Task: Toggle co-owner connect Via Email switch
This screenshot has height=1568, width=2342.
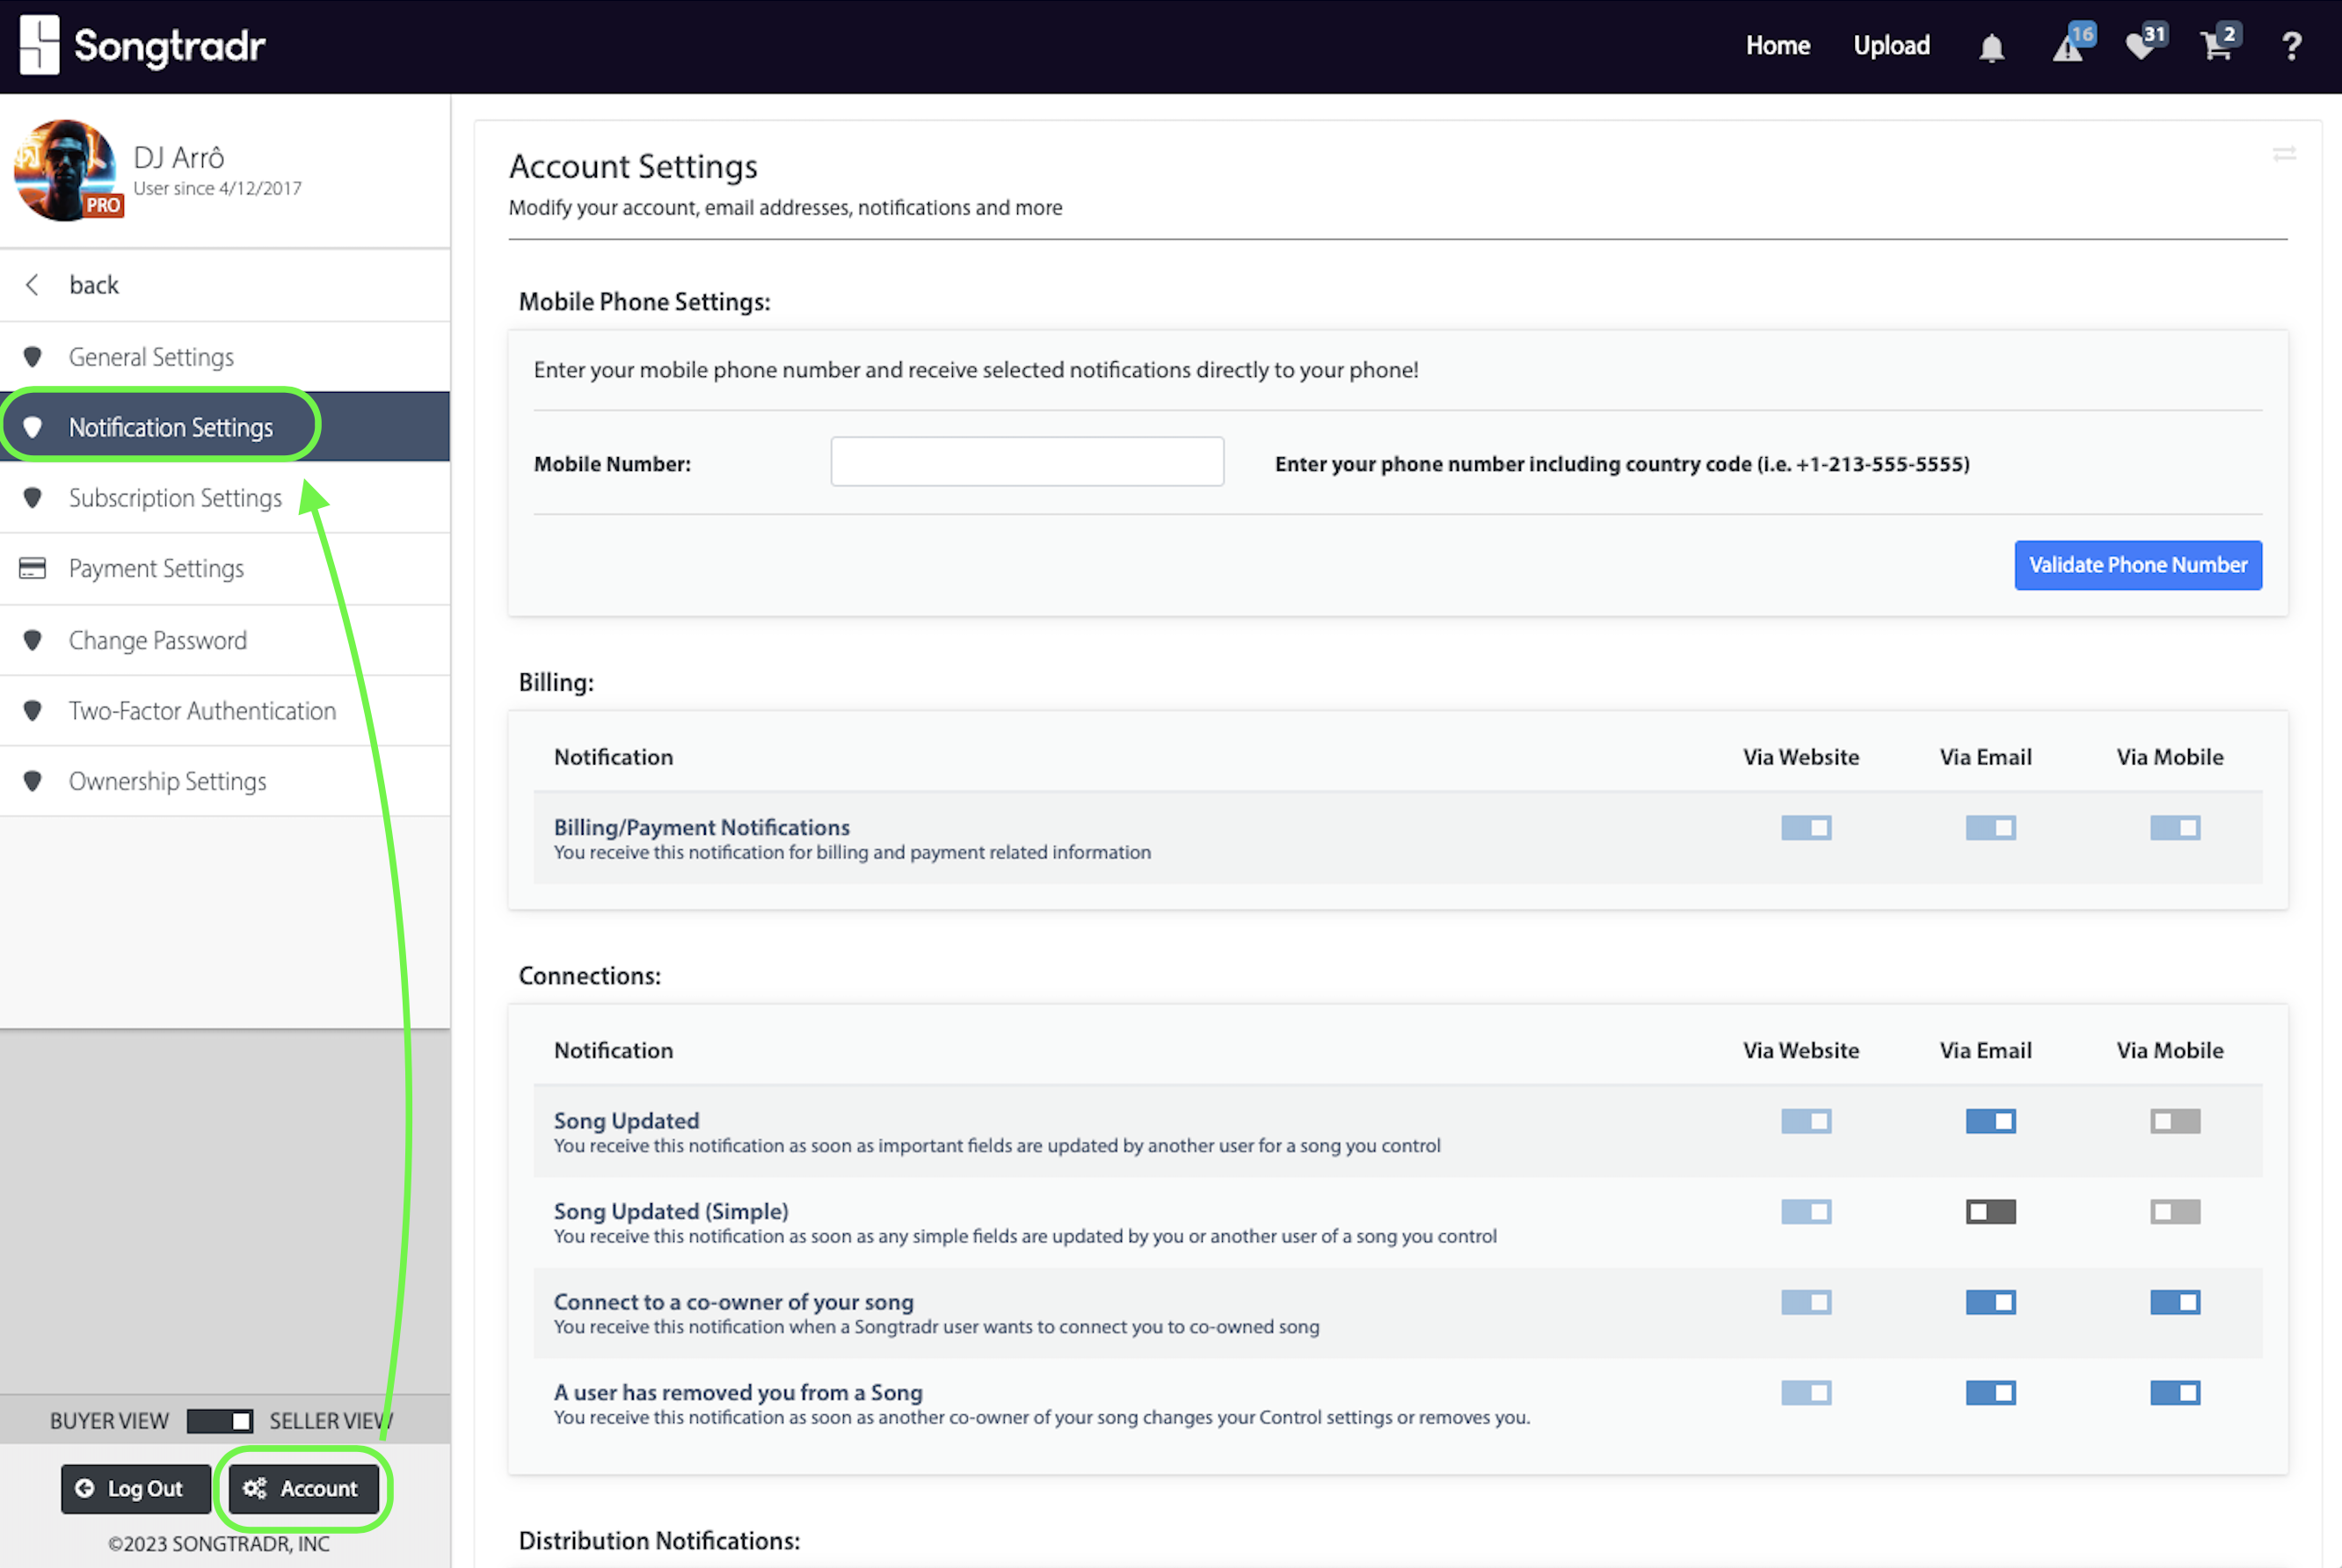Action: 1990,1303
